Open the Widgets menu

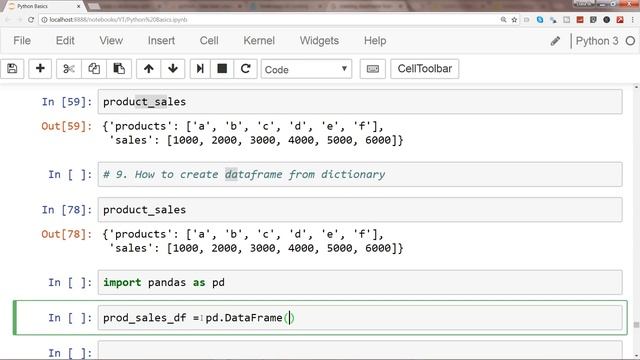[319, 41]
